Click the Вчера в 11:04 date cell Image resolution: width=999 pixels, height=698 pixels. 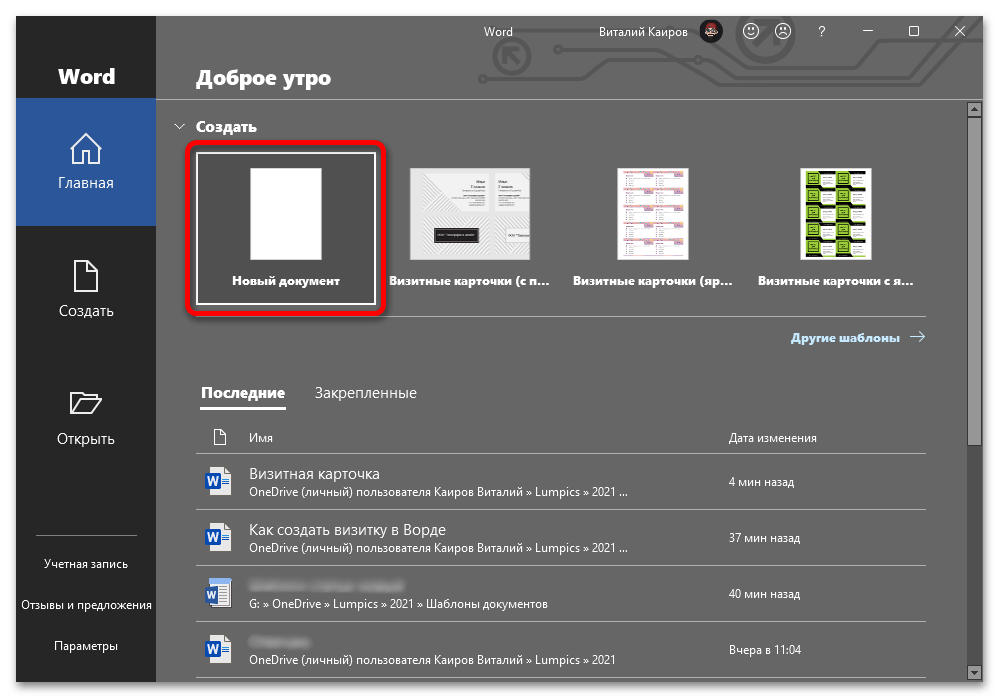[x=765, y=650]
